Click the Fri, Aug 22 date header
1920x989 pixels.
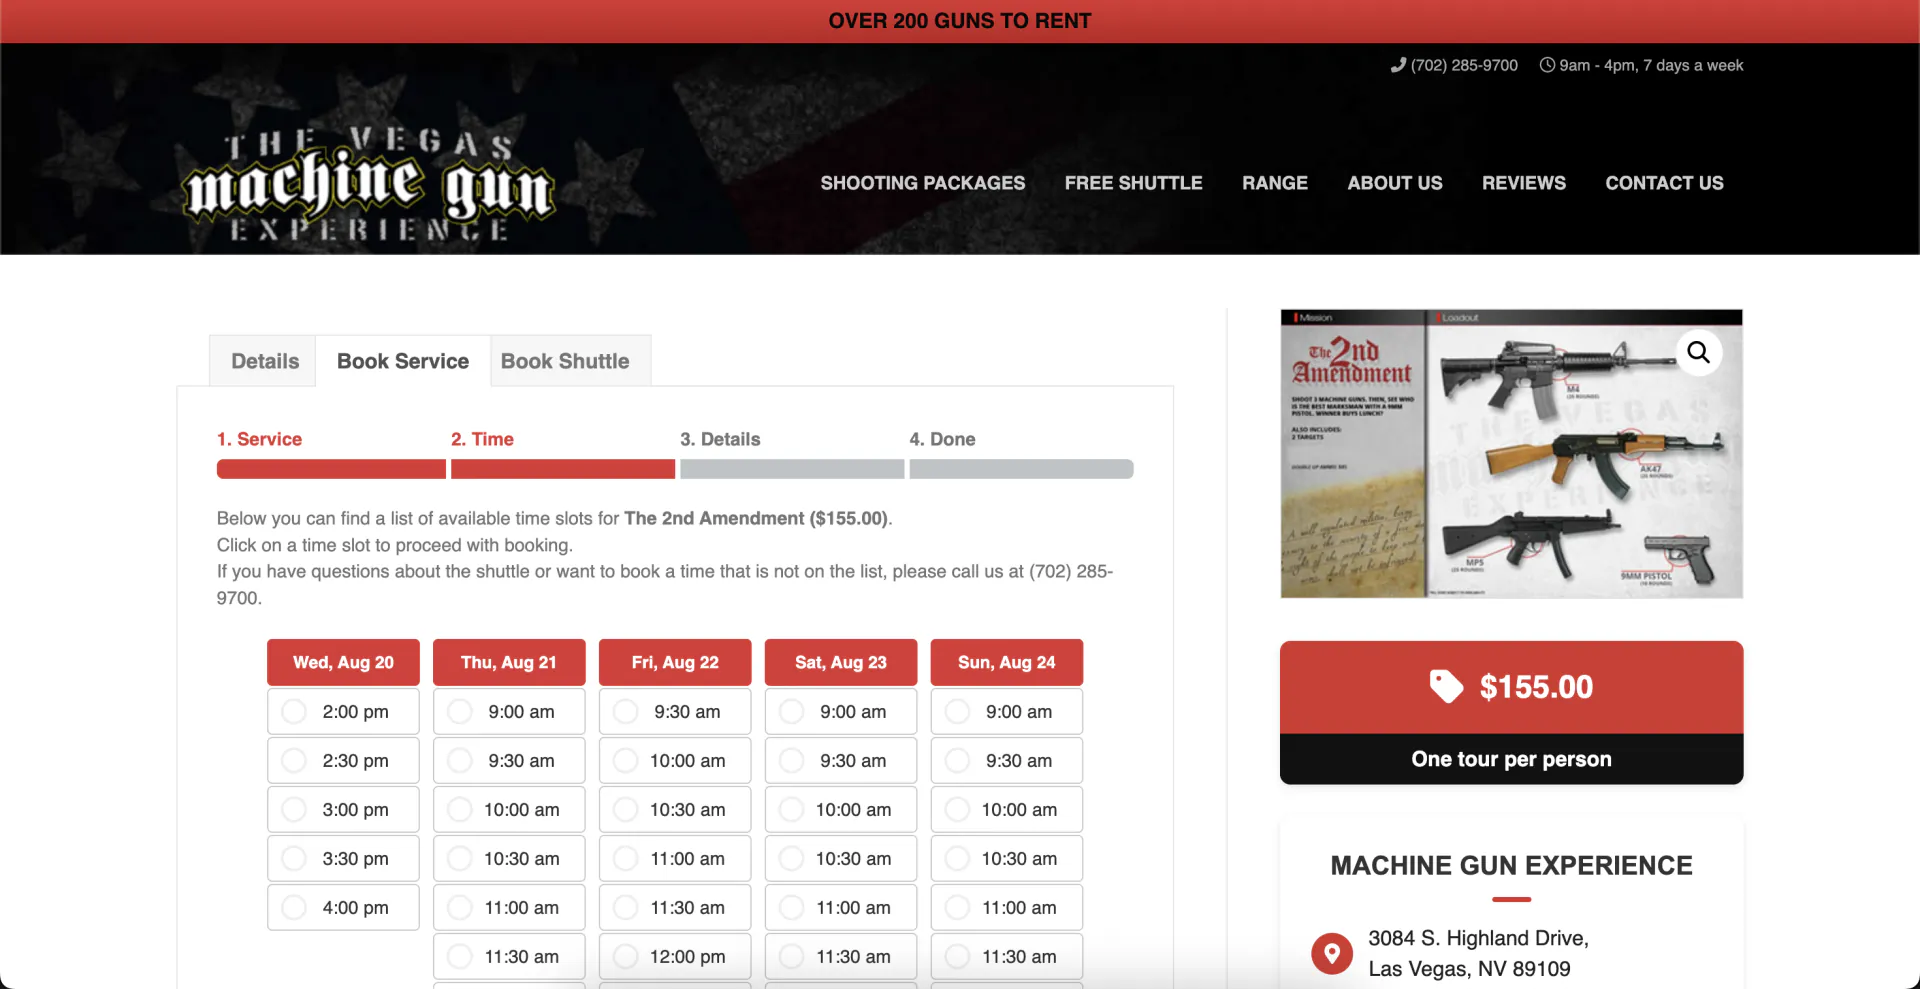[675, 662]
